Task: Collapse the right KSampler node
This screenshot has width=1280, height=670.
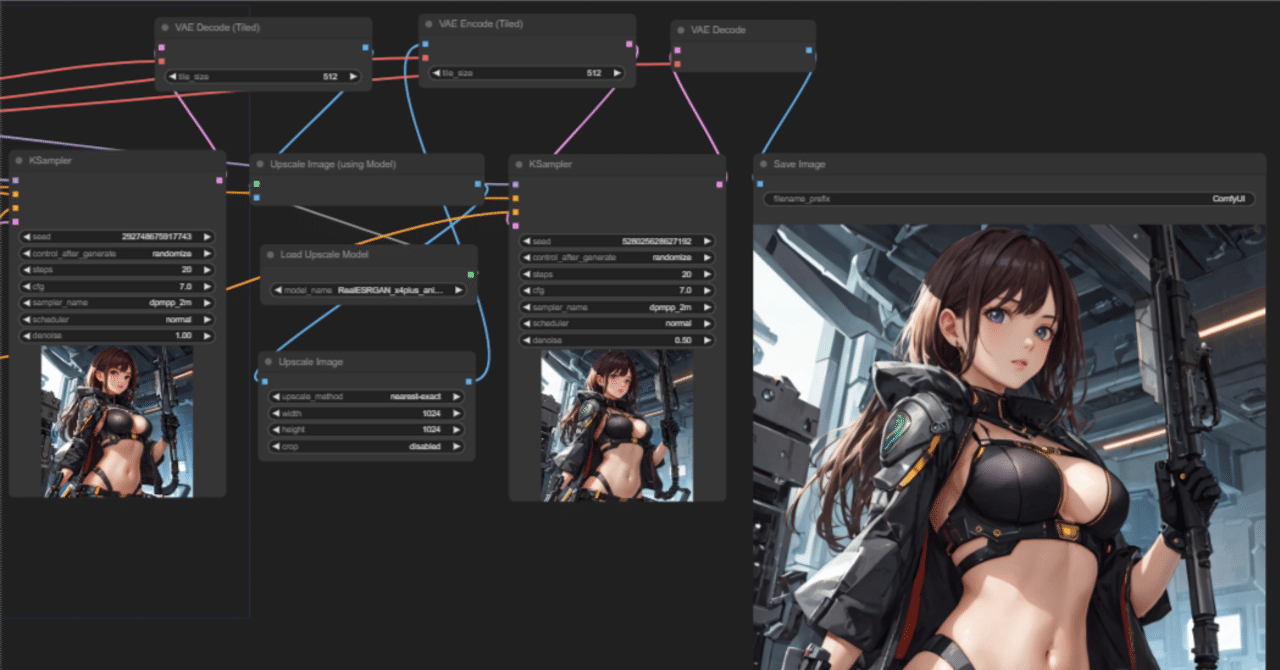Action: pos(520,163)
